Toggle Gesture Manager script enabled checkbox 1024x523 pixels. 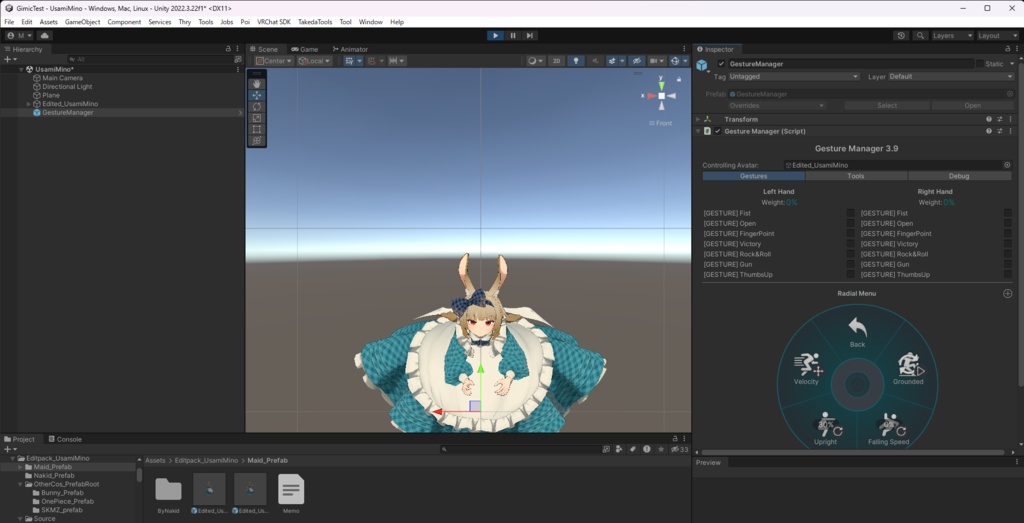718,131
